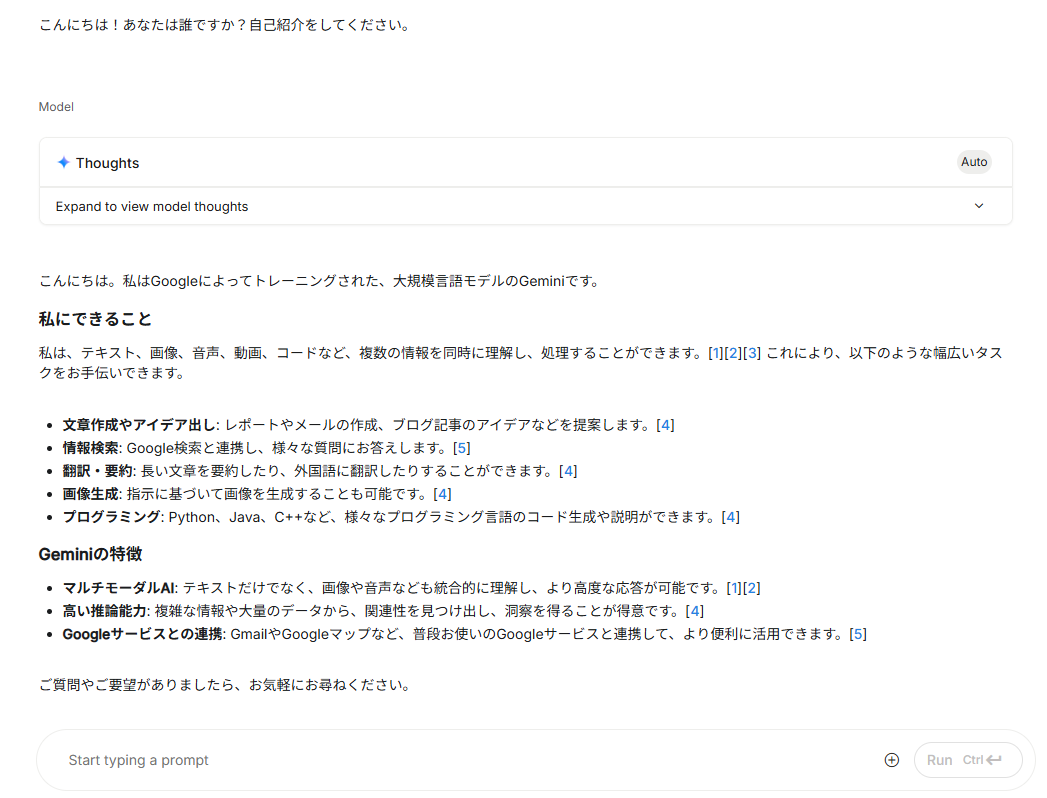Open citation [4] after the プログラミング bullet
1047x798 pixels.
[730, 517]
